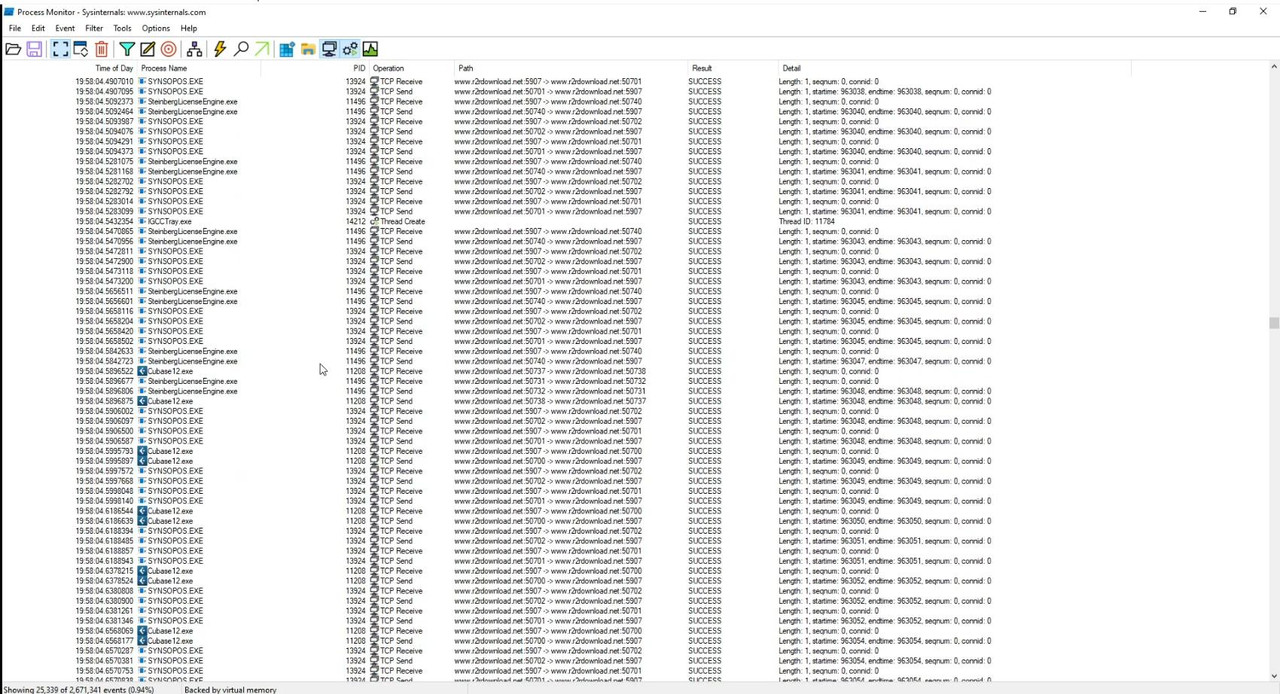Click the path ending 50737 -> r2rdownload.net:50738
This screenshot has width=1280, height=694.
click(x=550, y=371)
